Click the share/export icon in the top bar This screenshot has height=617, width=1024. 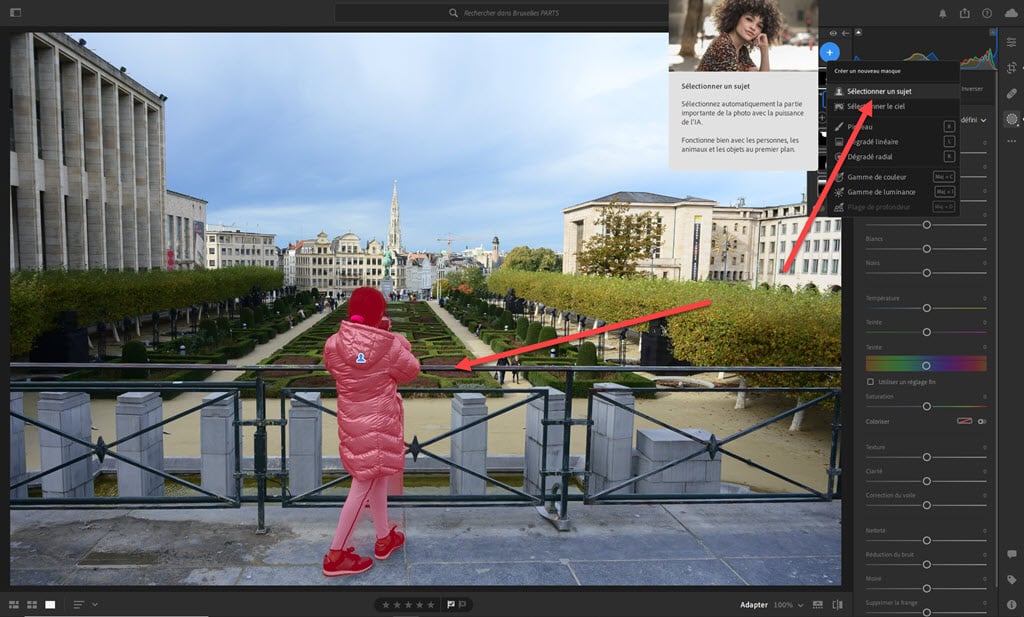coord(965,13)
